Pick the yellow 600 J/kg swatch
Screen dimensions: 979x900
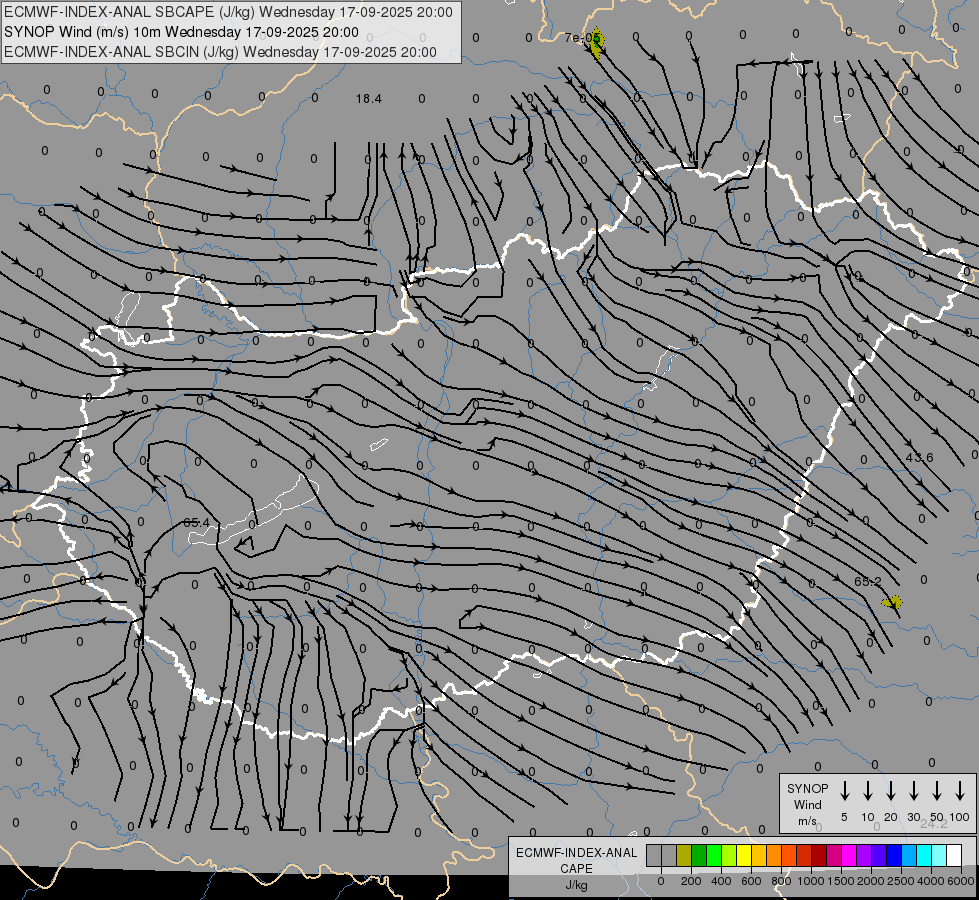click(x=745, y=856)
